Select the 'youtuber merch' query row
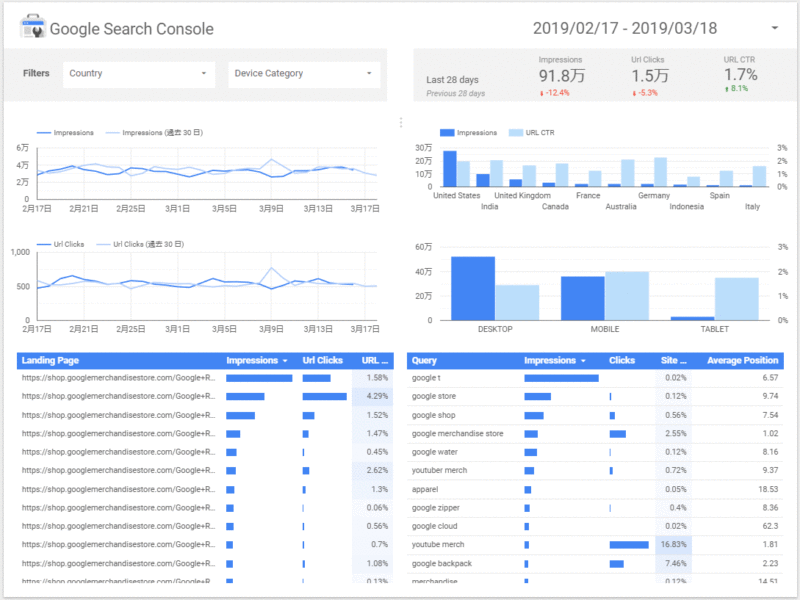The height and width of the screenshot is (600, 800). point(595,470)
